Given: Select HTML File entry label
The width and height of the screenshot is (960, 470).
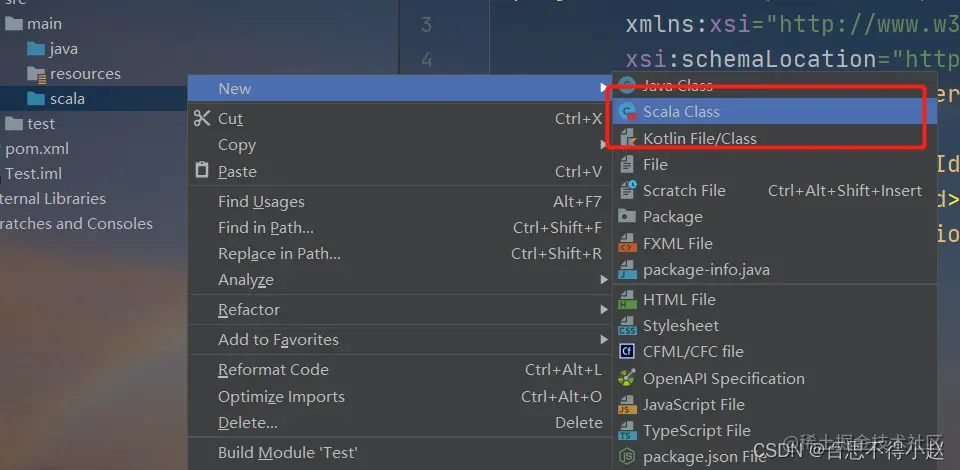Looking at the screenshot, I should point(679,299).
